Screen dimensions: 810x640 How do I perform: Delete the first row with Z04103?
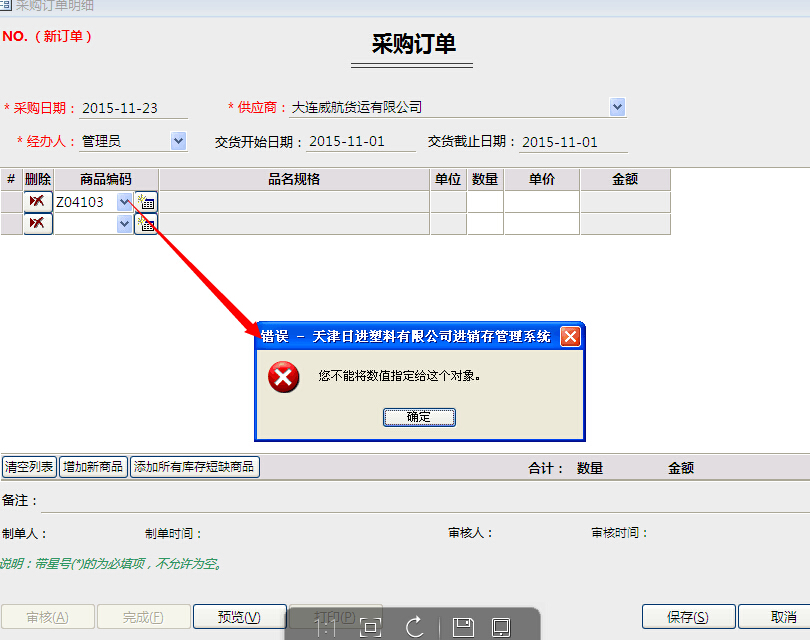pyautogui.click(x=38, y=202)
